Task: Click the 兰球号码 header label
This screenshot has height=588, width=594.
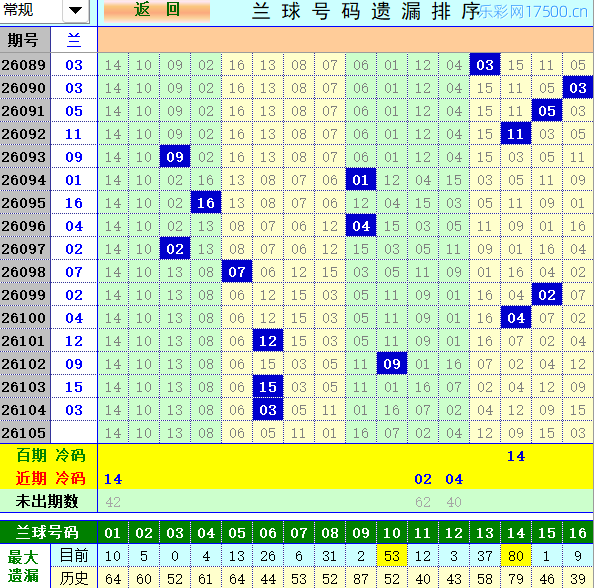Action: (x=47, y=532)
